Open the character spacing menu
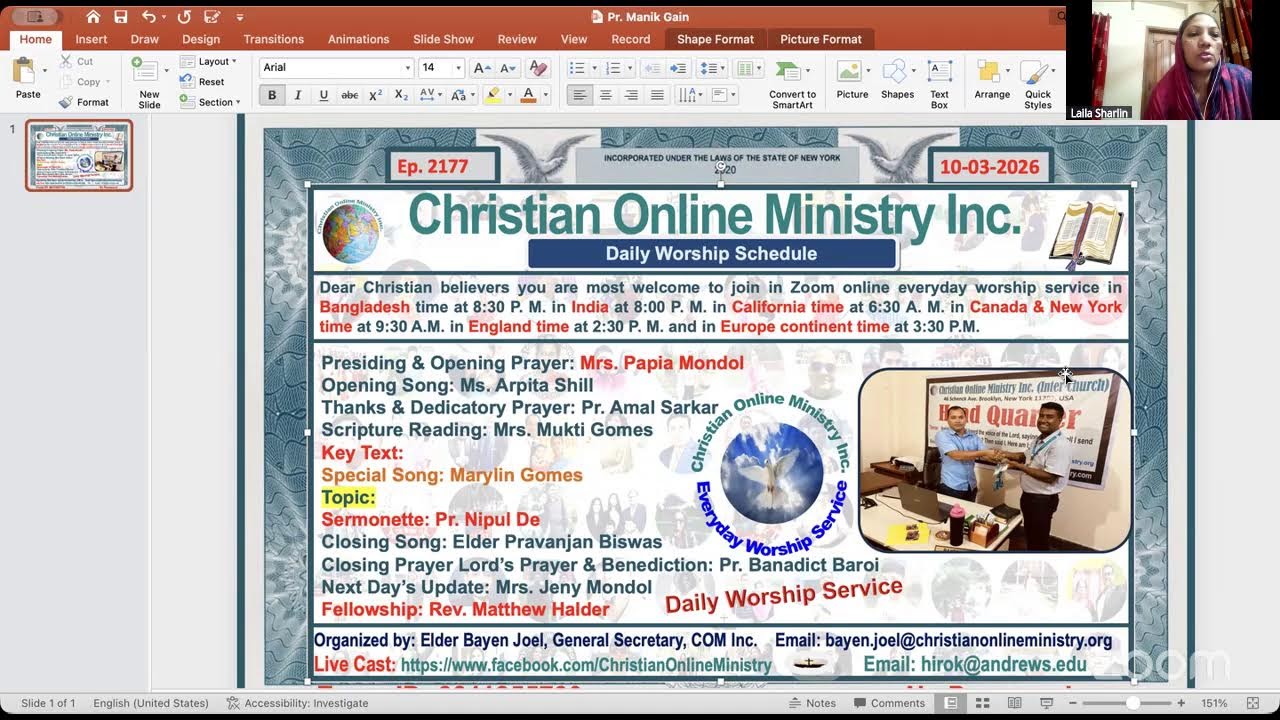The height and width of the screenshot is (720, 1280). [431, 95]
